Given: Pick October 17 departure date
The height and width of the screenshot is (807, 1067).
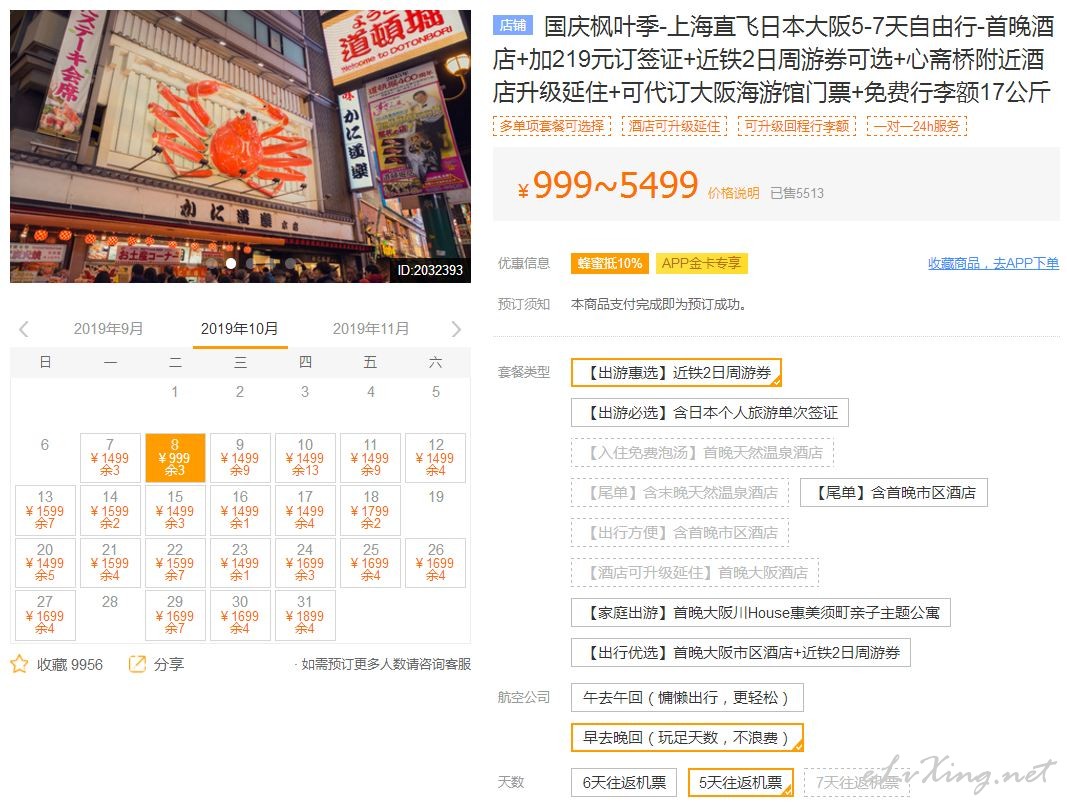Looking at the screenshot, I should (306, 510).
